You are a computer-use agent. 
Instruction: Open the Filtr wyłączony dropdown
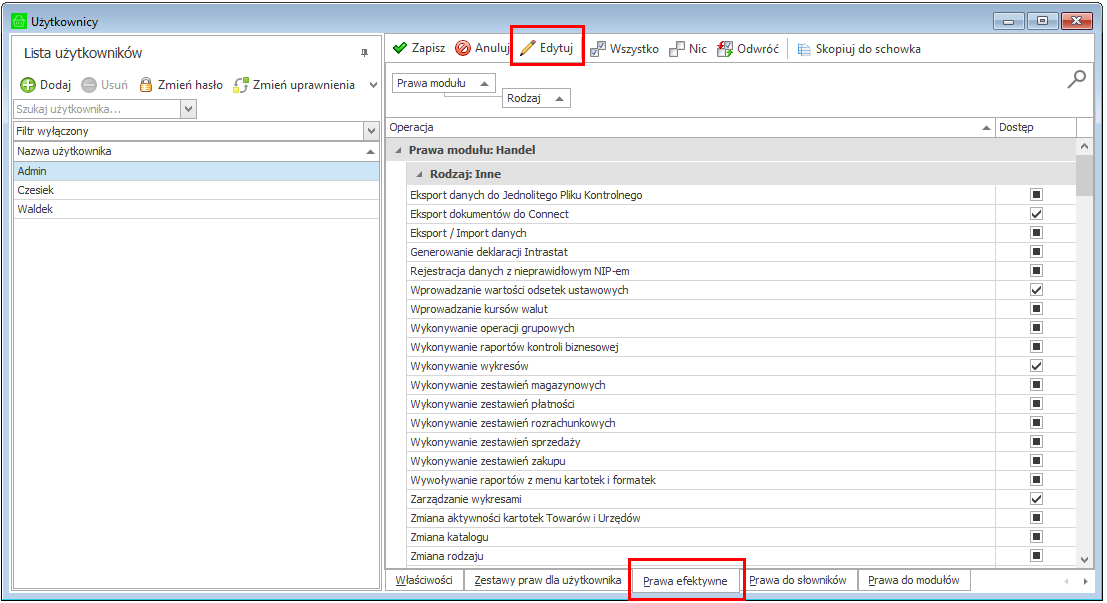[x=371, y=131]
